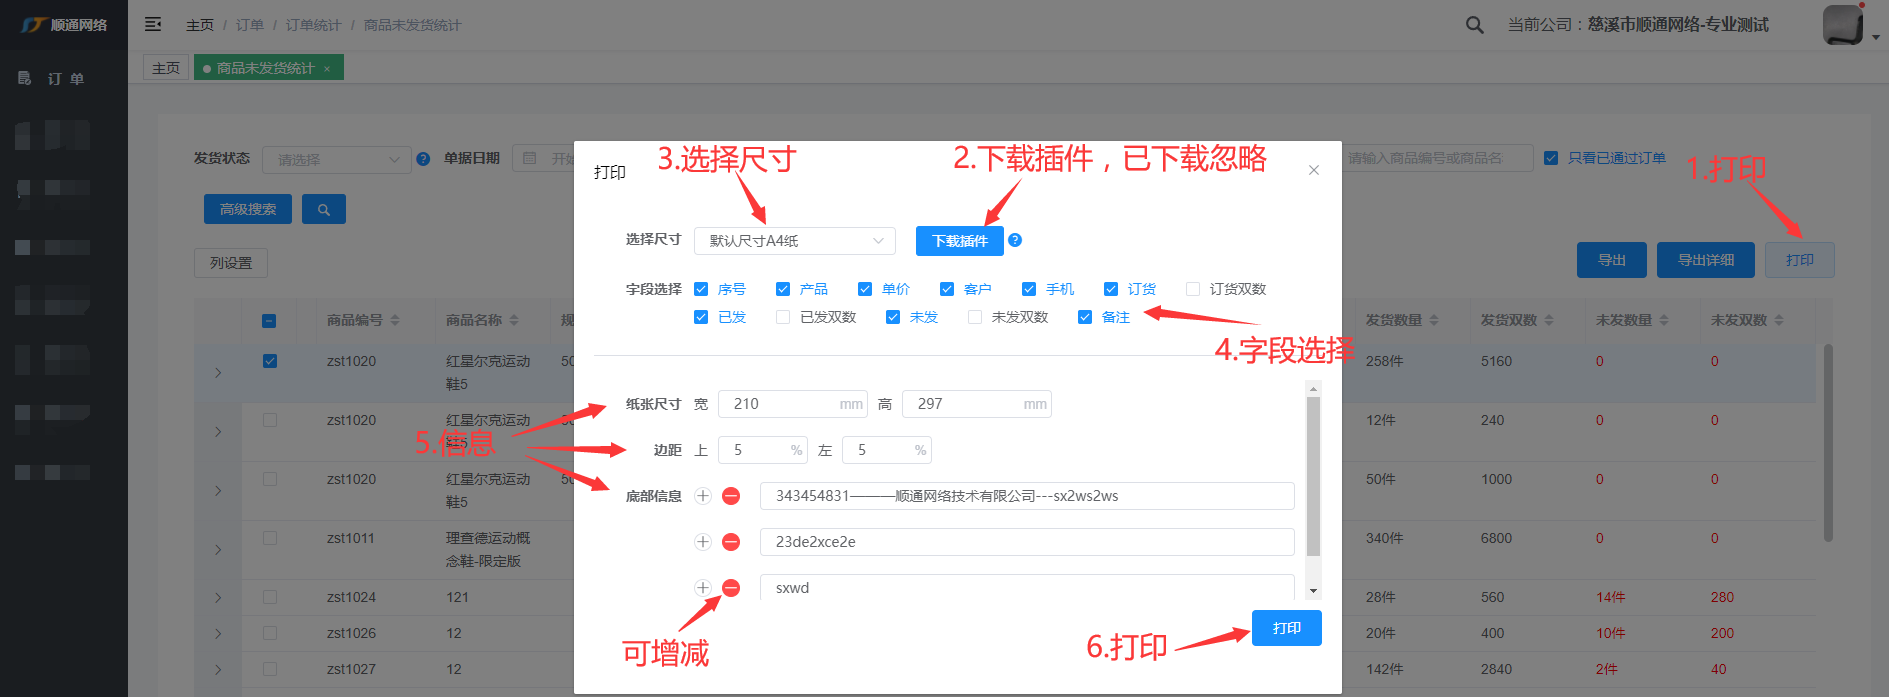Viewport: 1889px width, 697px height.
Task: Click the search magnifier icon in top bar
Action: 1474,25
